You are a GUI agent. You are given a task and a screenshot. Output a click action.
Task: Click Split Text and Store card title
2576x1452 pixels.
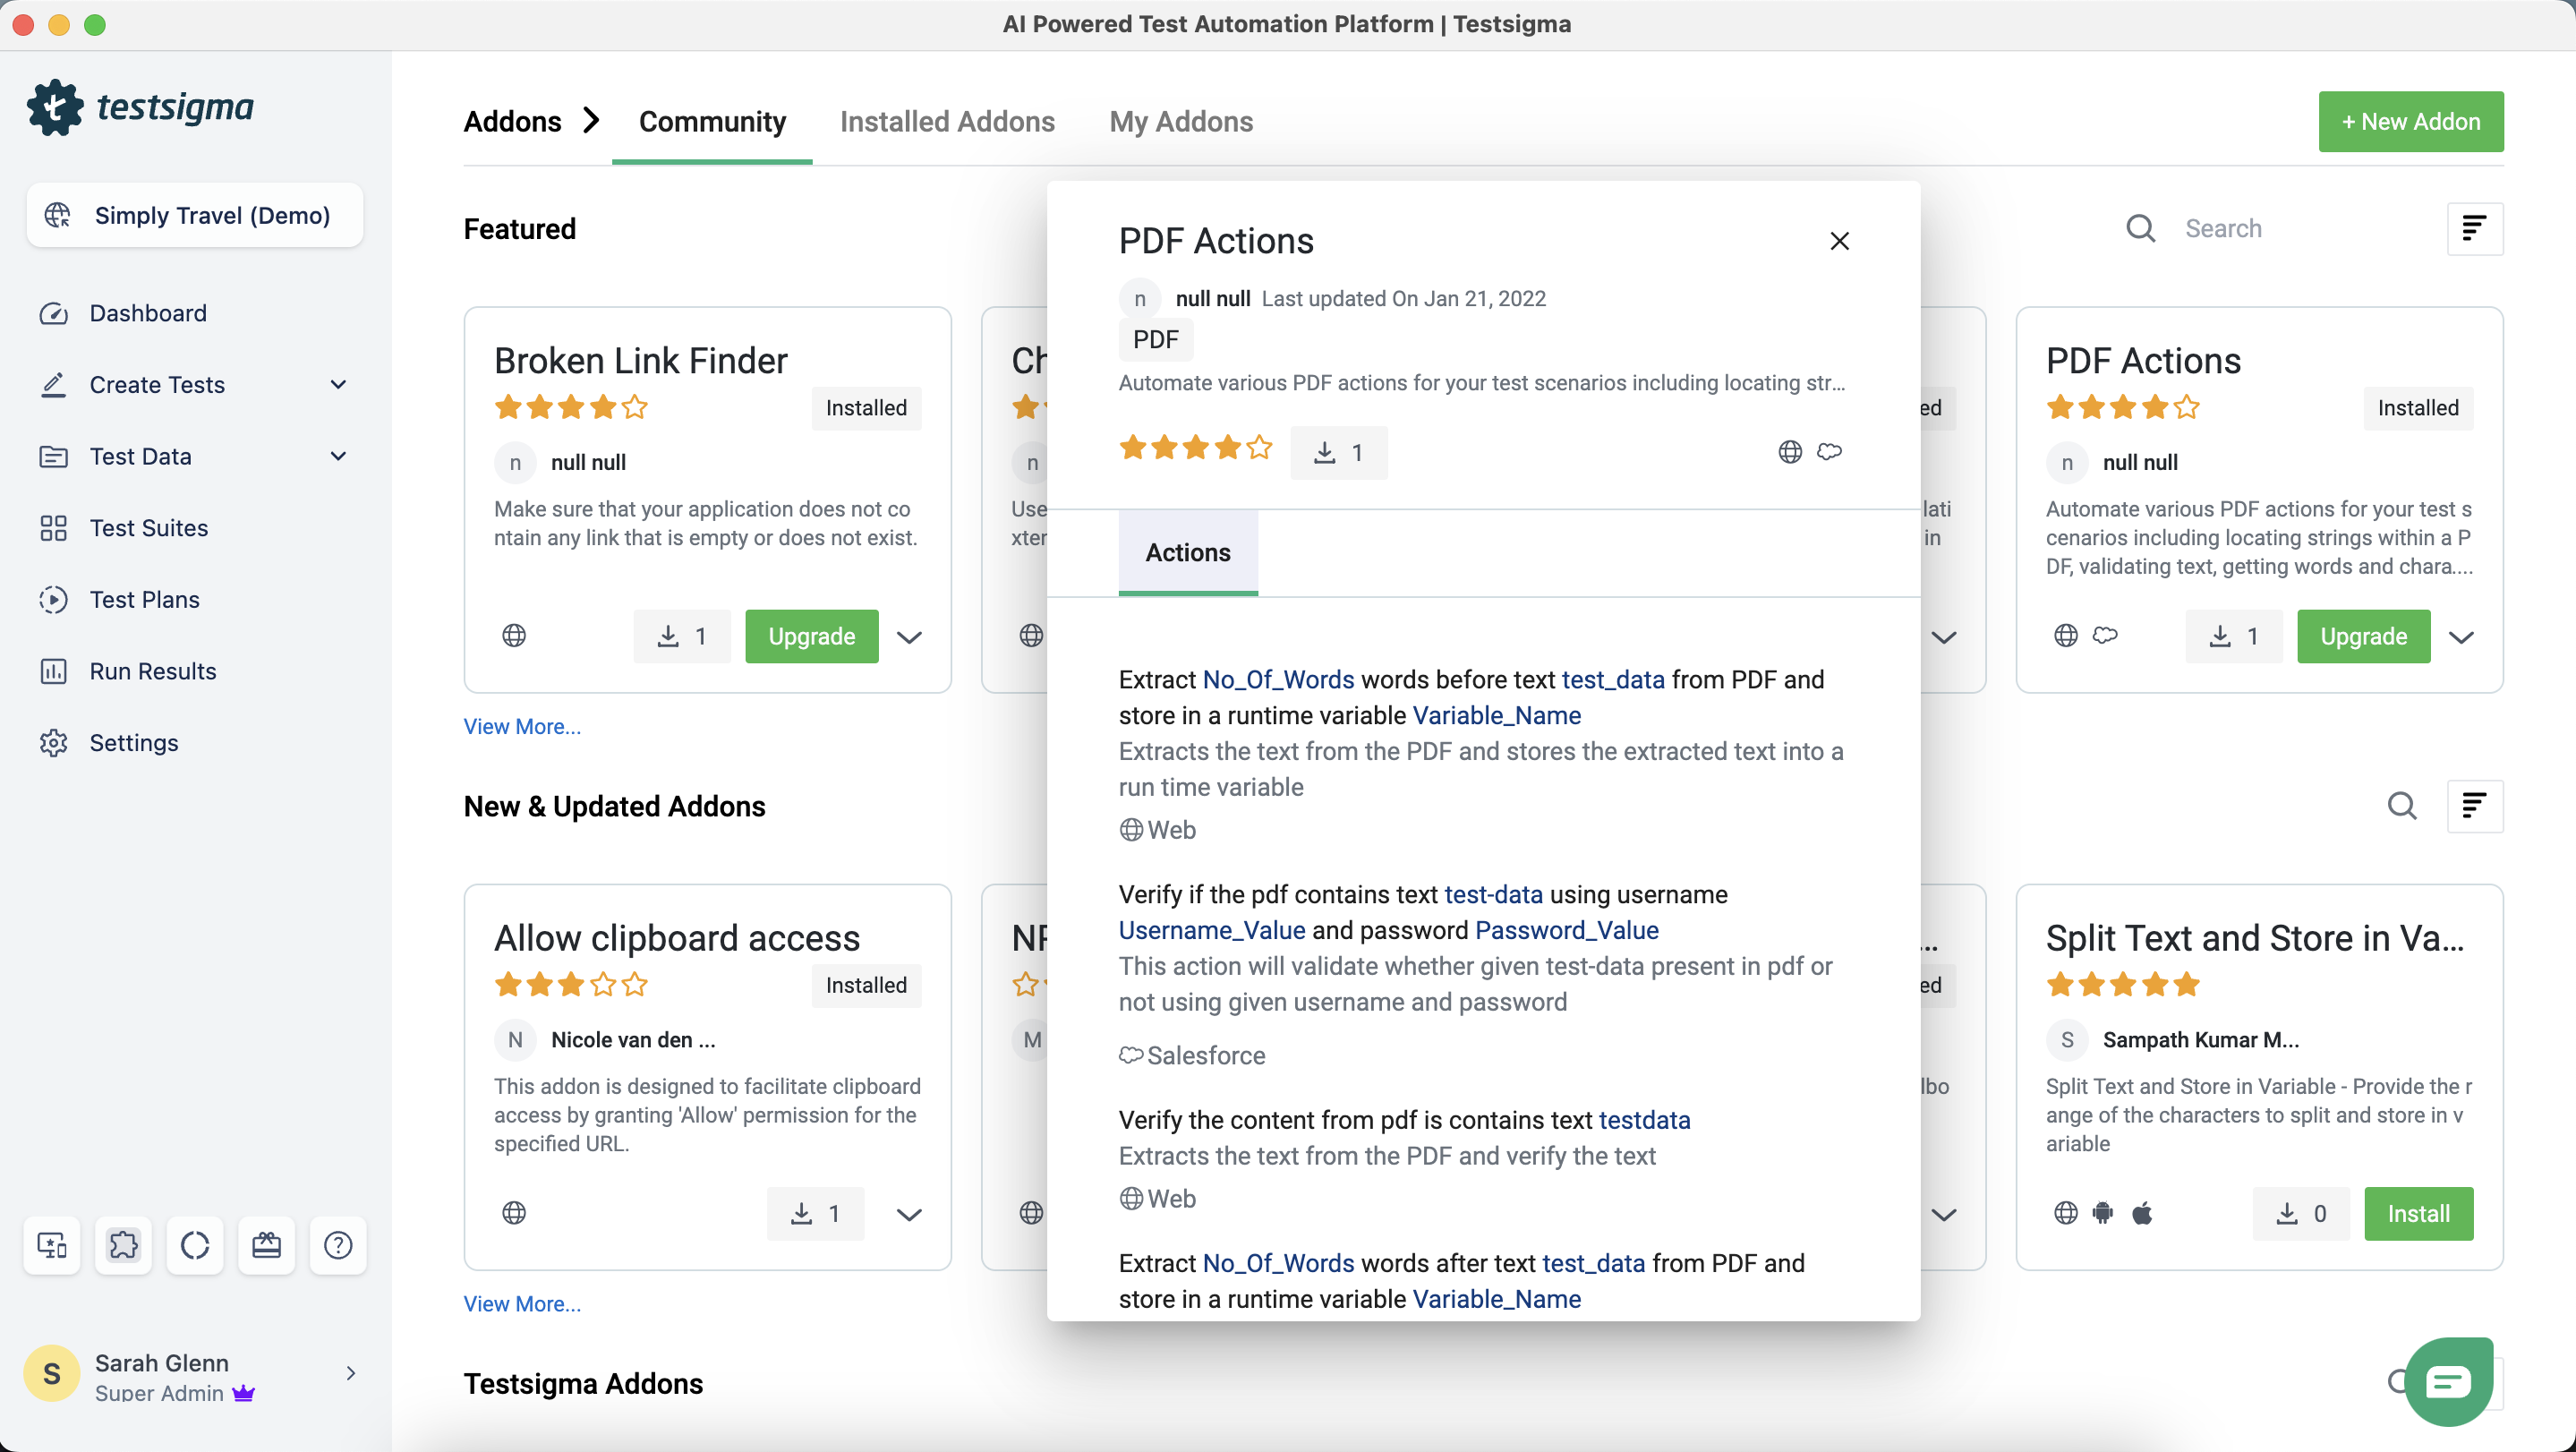point(2254,938)
